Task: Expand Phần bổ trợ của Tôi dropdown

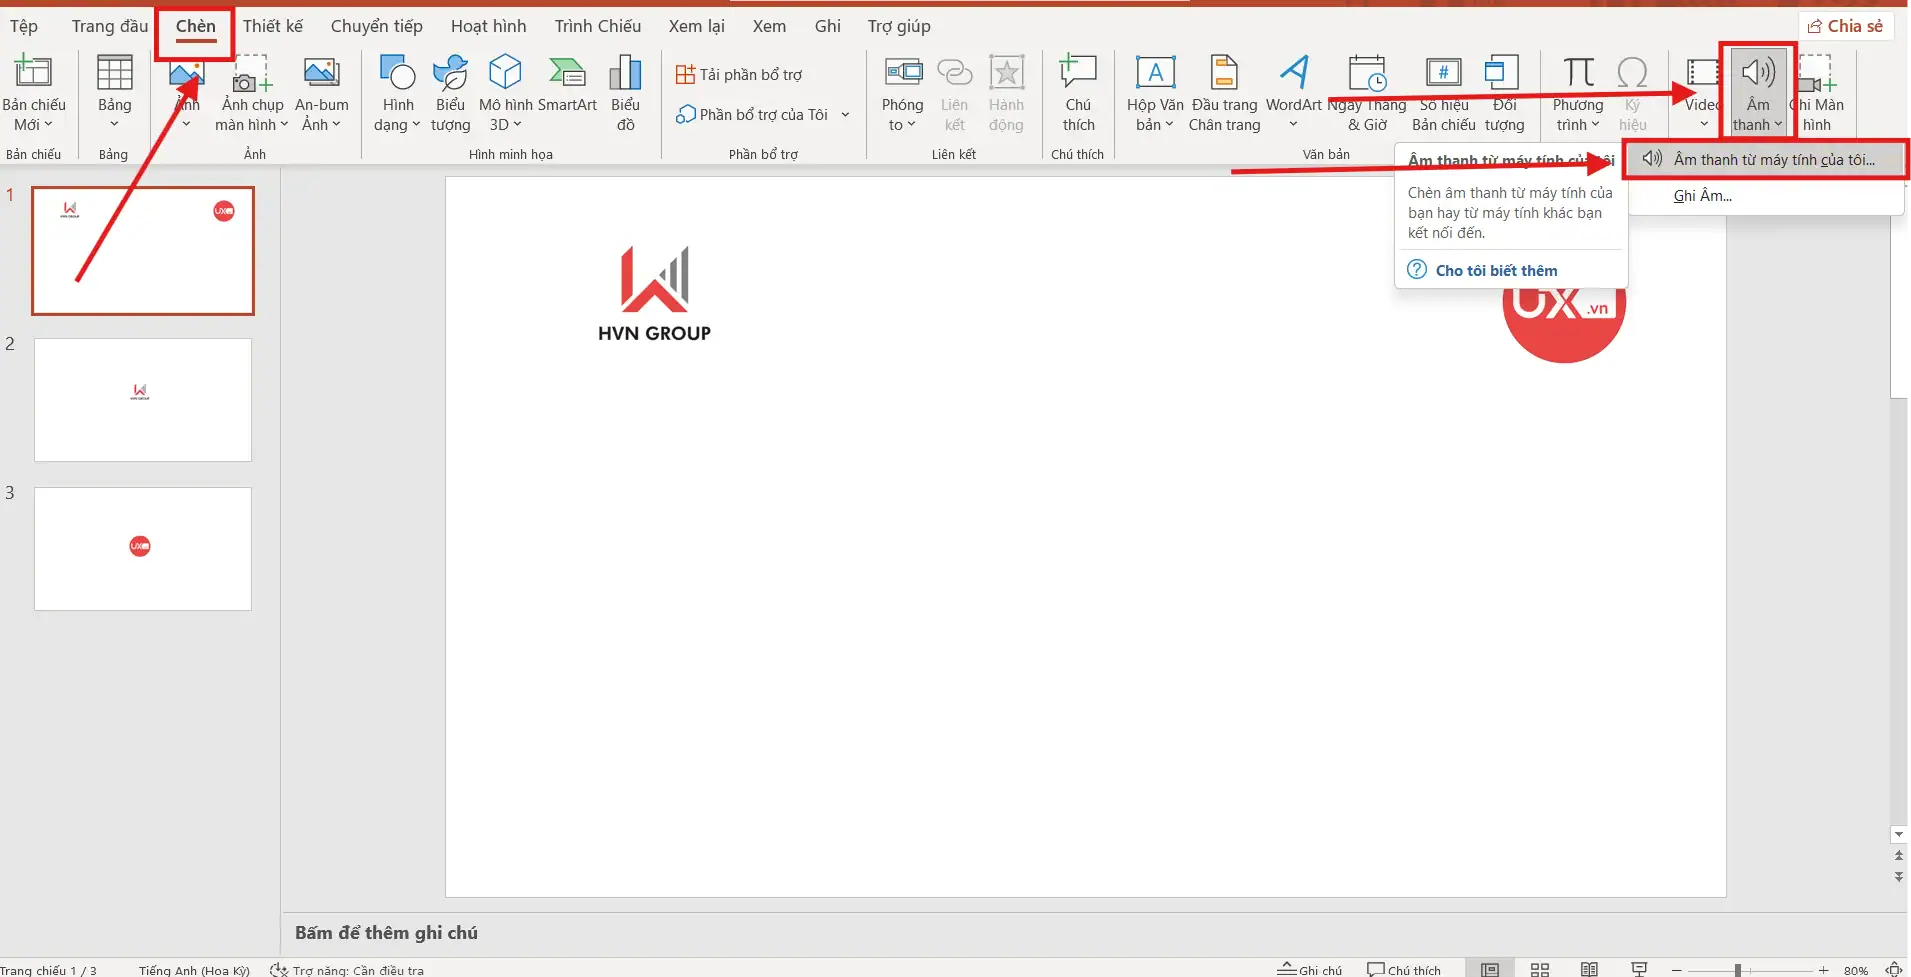Action: coord(845,115)
